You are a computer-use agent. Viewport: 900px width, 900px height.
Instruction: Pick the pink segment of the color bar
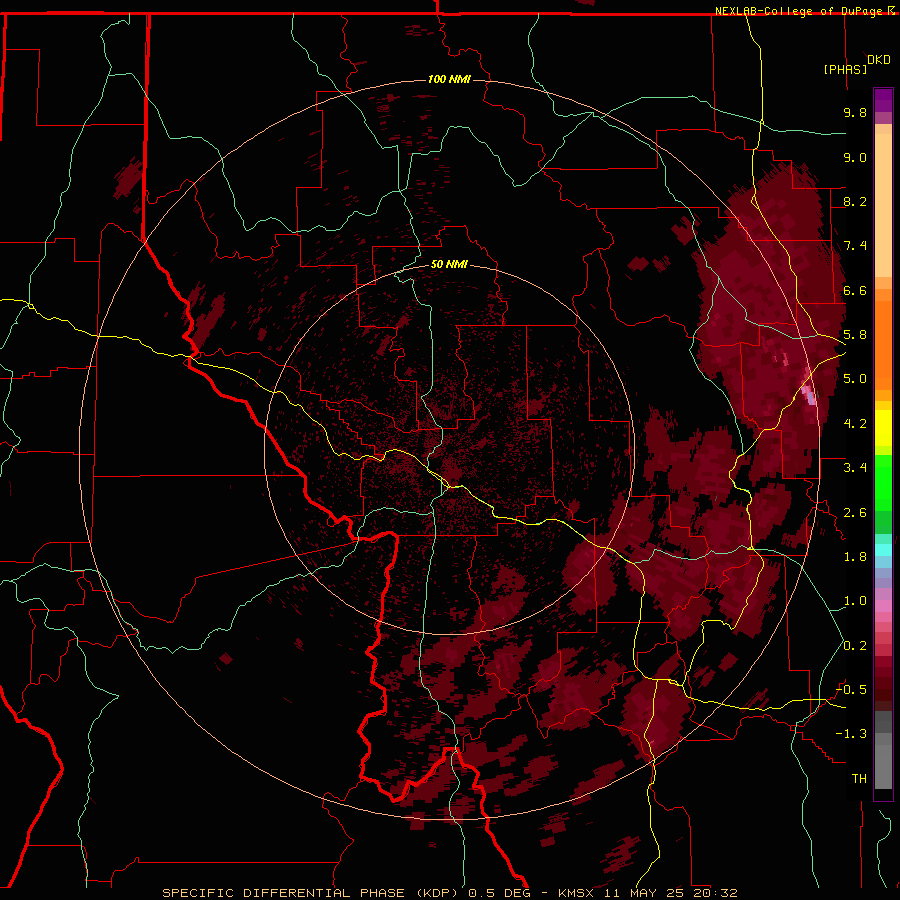[883, 606]
